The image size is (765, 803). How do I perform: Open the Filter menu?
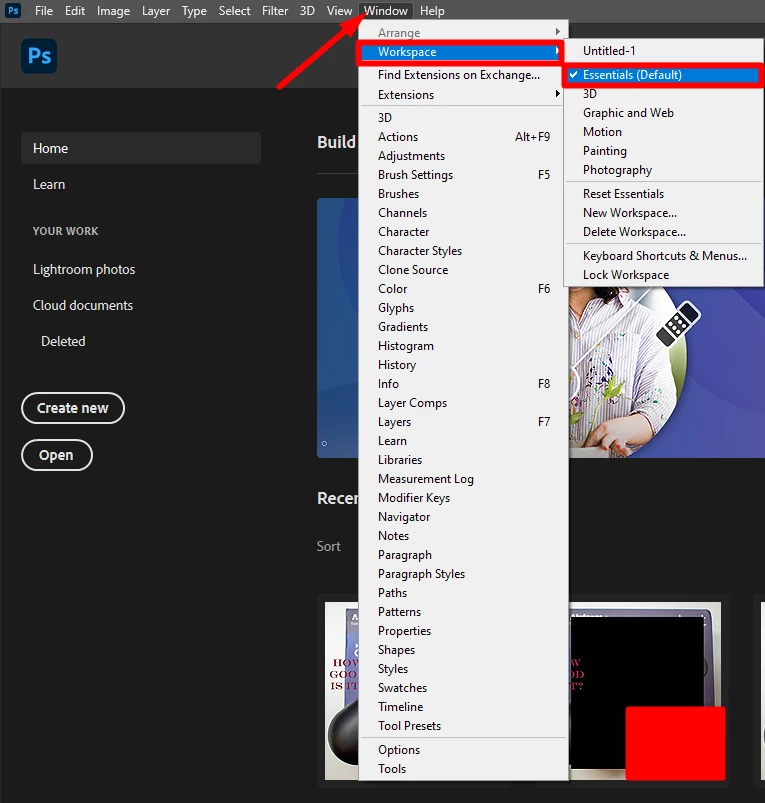(x=275, y=11)
